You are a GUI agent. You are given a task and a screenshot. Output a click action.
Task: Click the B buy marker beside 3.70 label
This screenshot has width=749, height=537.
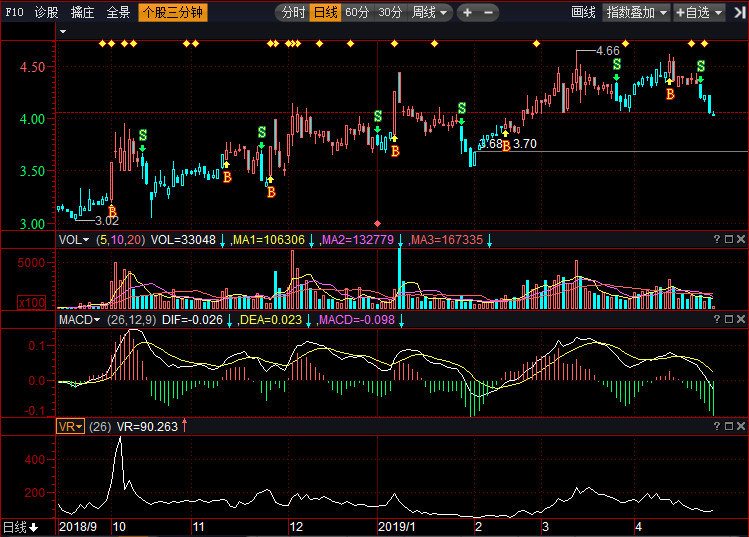pyautogui.click(x=506, y=146)
